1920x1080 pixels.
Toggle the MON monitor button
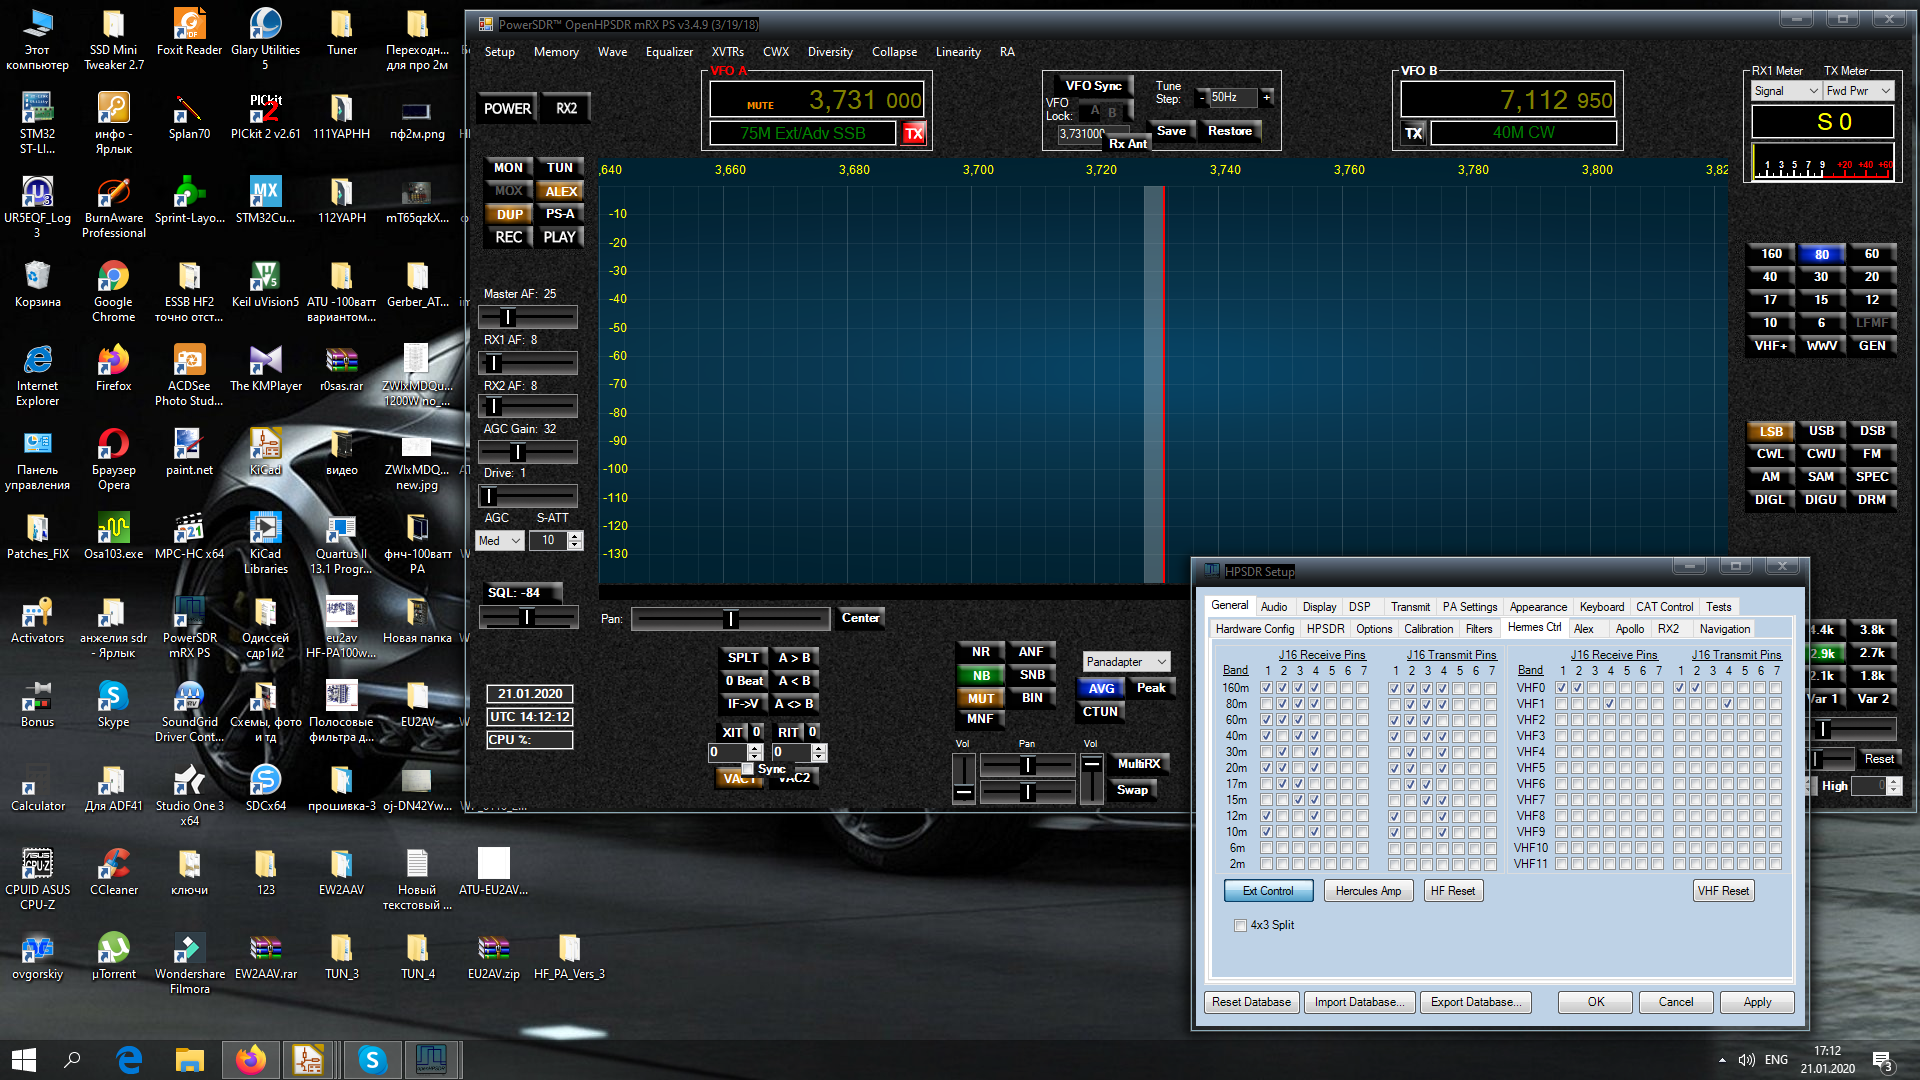coord(508,168)
